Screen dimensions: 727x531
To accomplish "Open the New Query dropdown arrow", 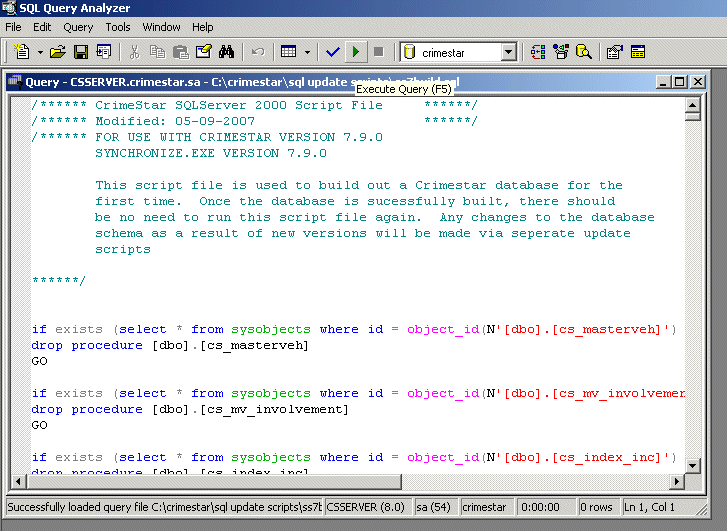I will point(40,52).
